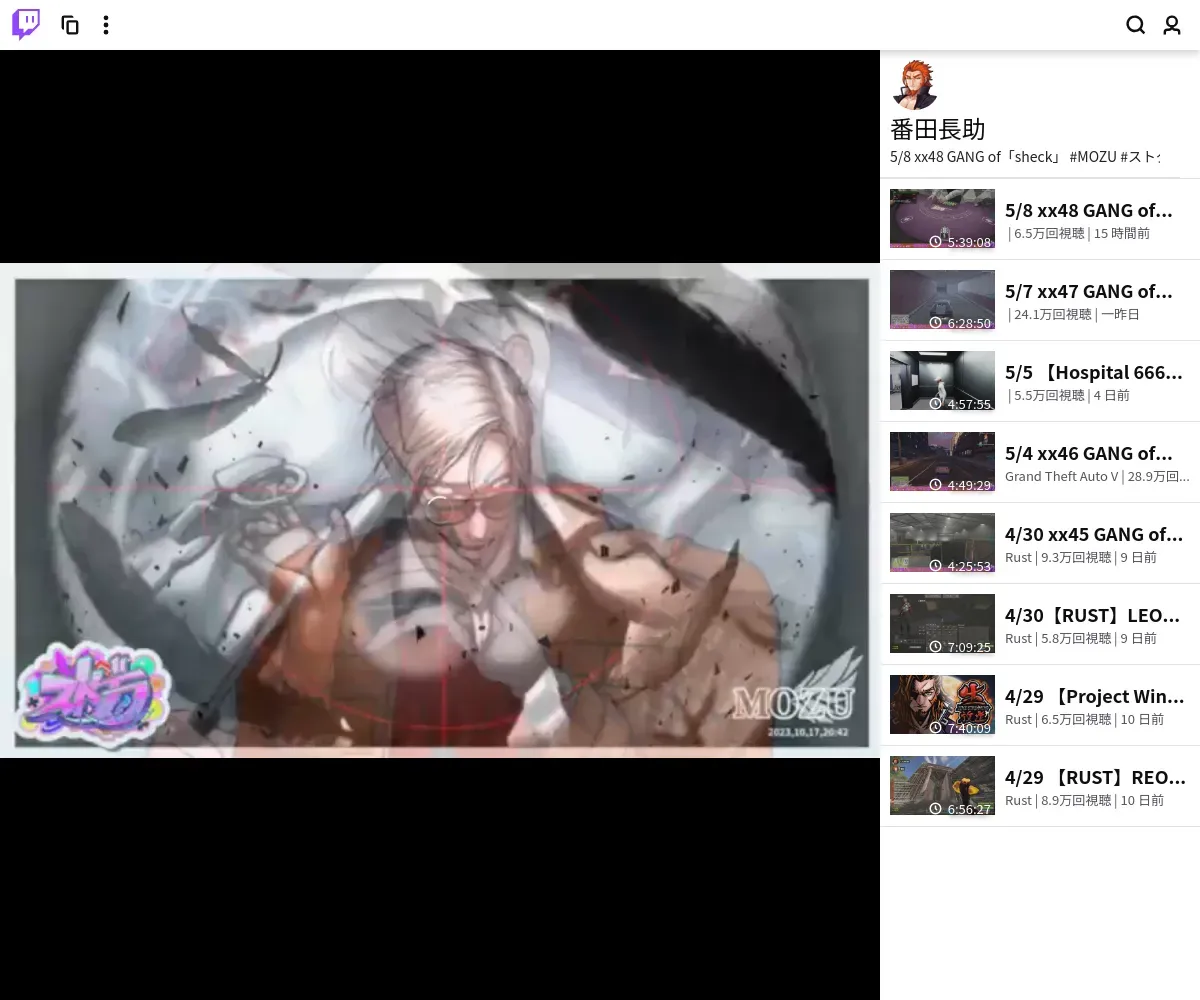Open thumbnail of 5/8 xx48 GANG video
This screenshot has width=1200, height=1000.
pyautogui.click(x=942, y=219)
